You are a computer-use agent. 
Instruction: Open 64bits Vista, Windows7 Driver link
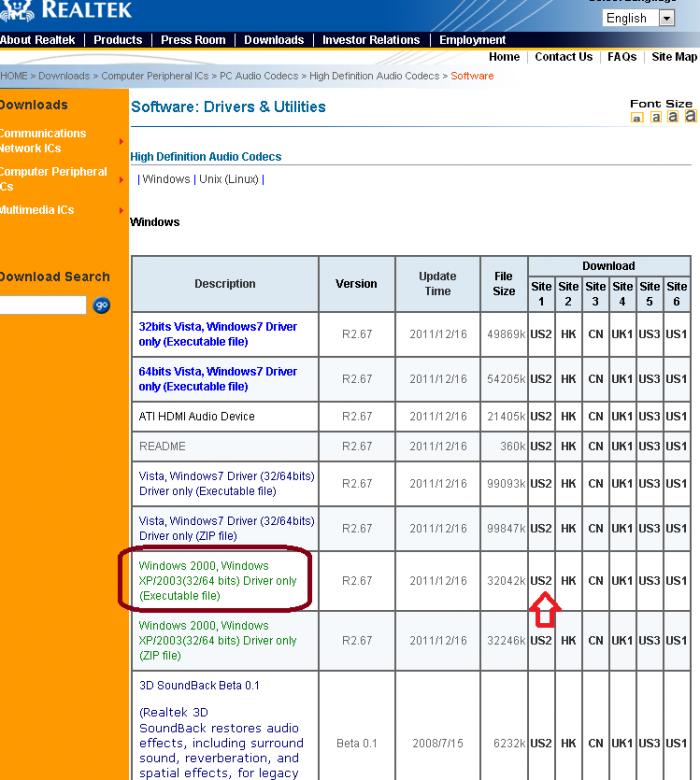[x=218, y=379]
